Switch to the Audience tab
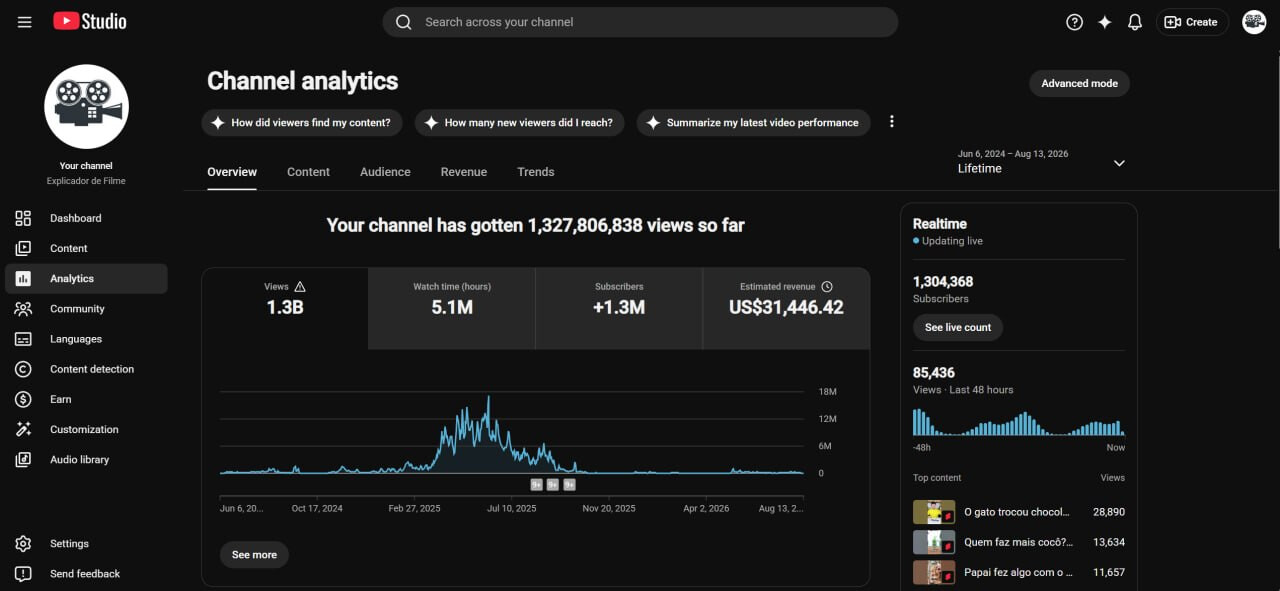Screen dimensions: 1280x591 (385, 172)
